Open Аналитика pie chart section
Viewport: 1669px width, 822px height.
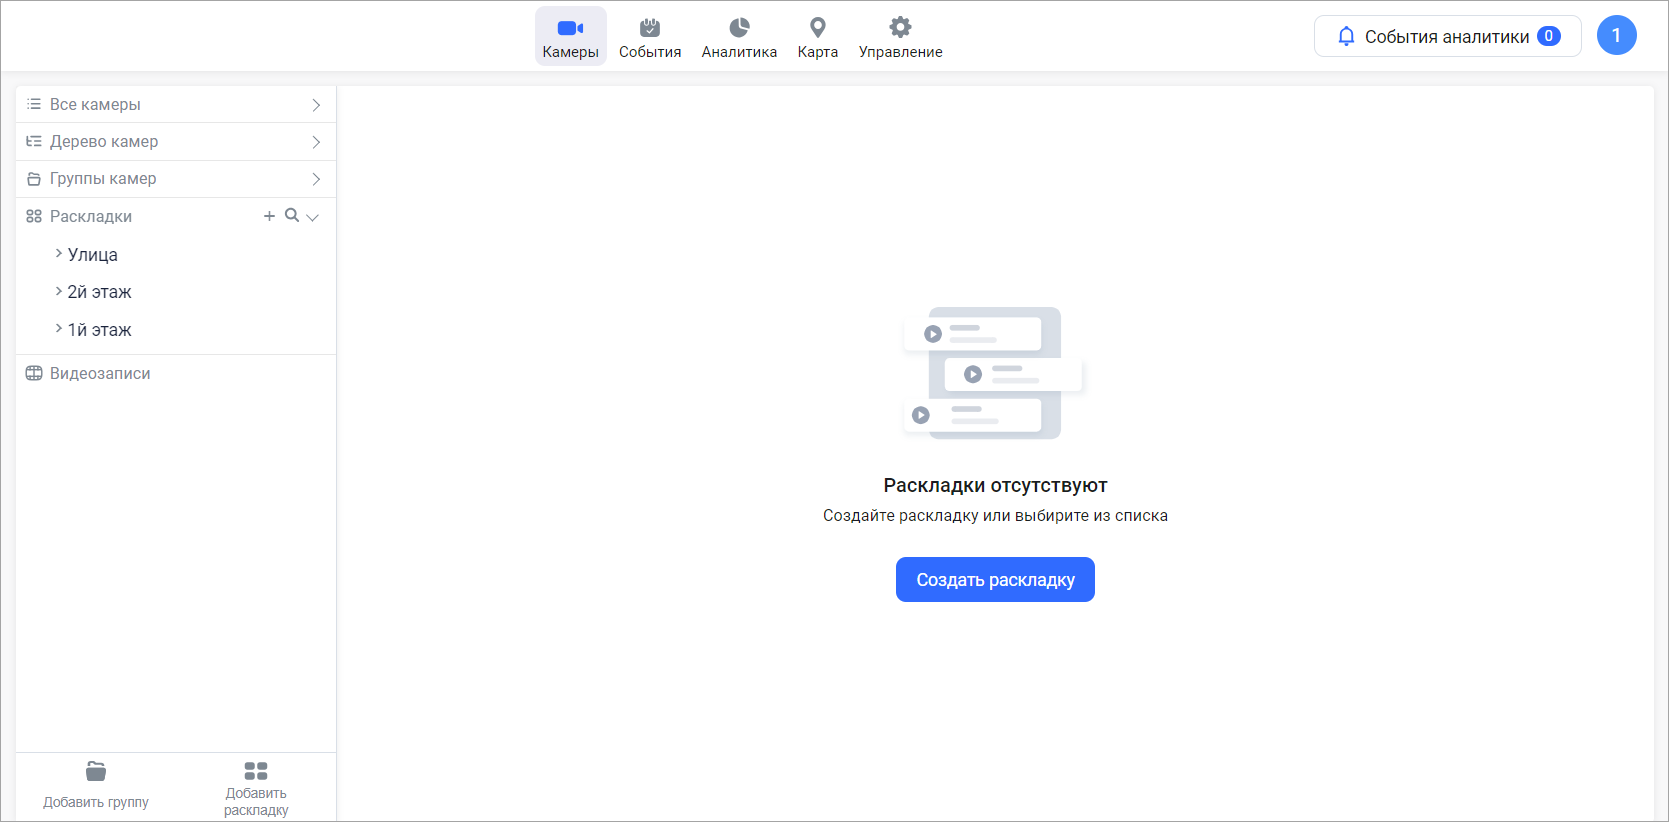739,37
